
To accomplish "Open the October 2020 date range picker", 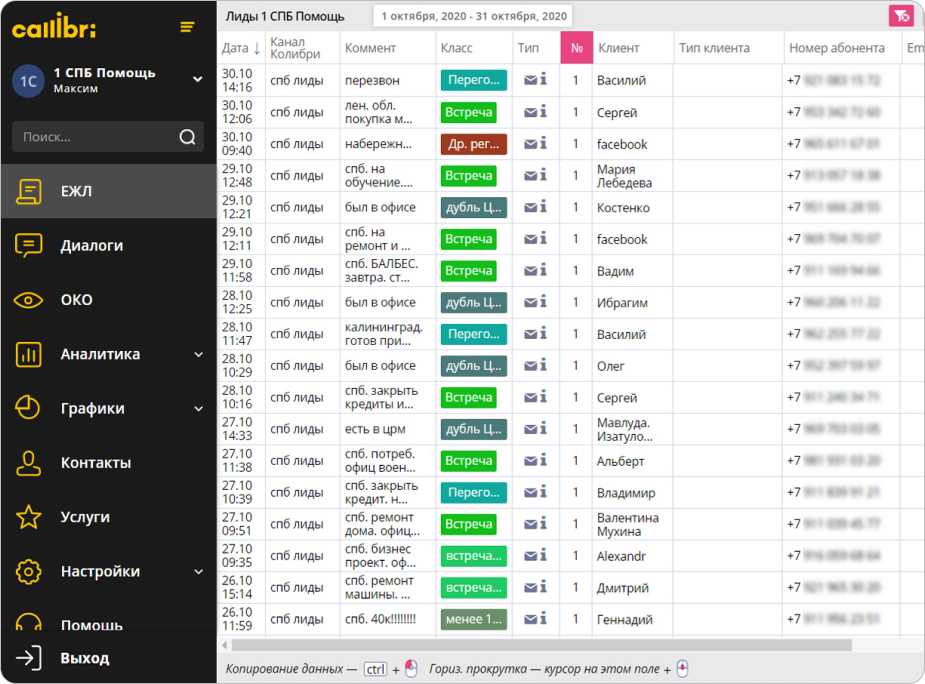I will 474,16.
